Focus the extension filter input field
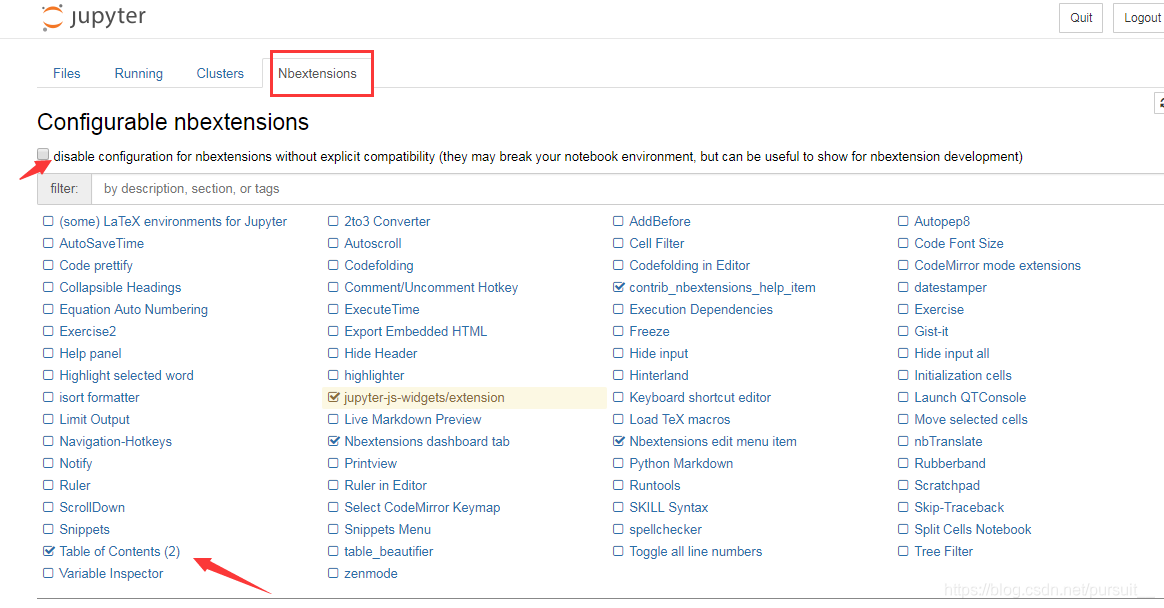Image resolution: width=1164 pixels, height=608 pixels. [627, 189]
